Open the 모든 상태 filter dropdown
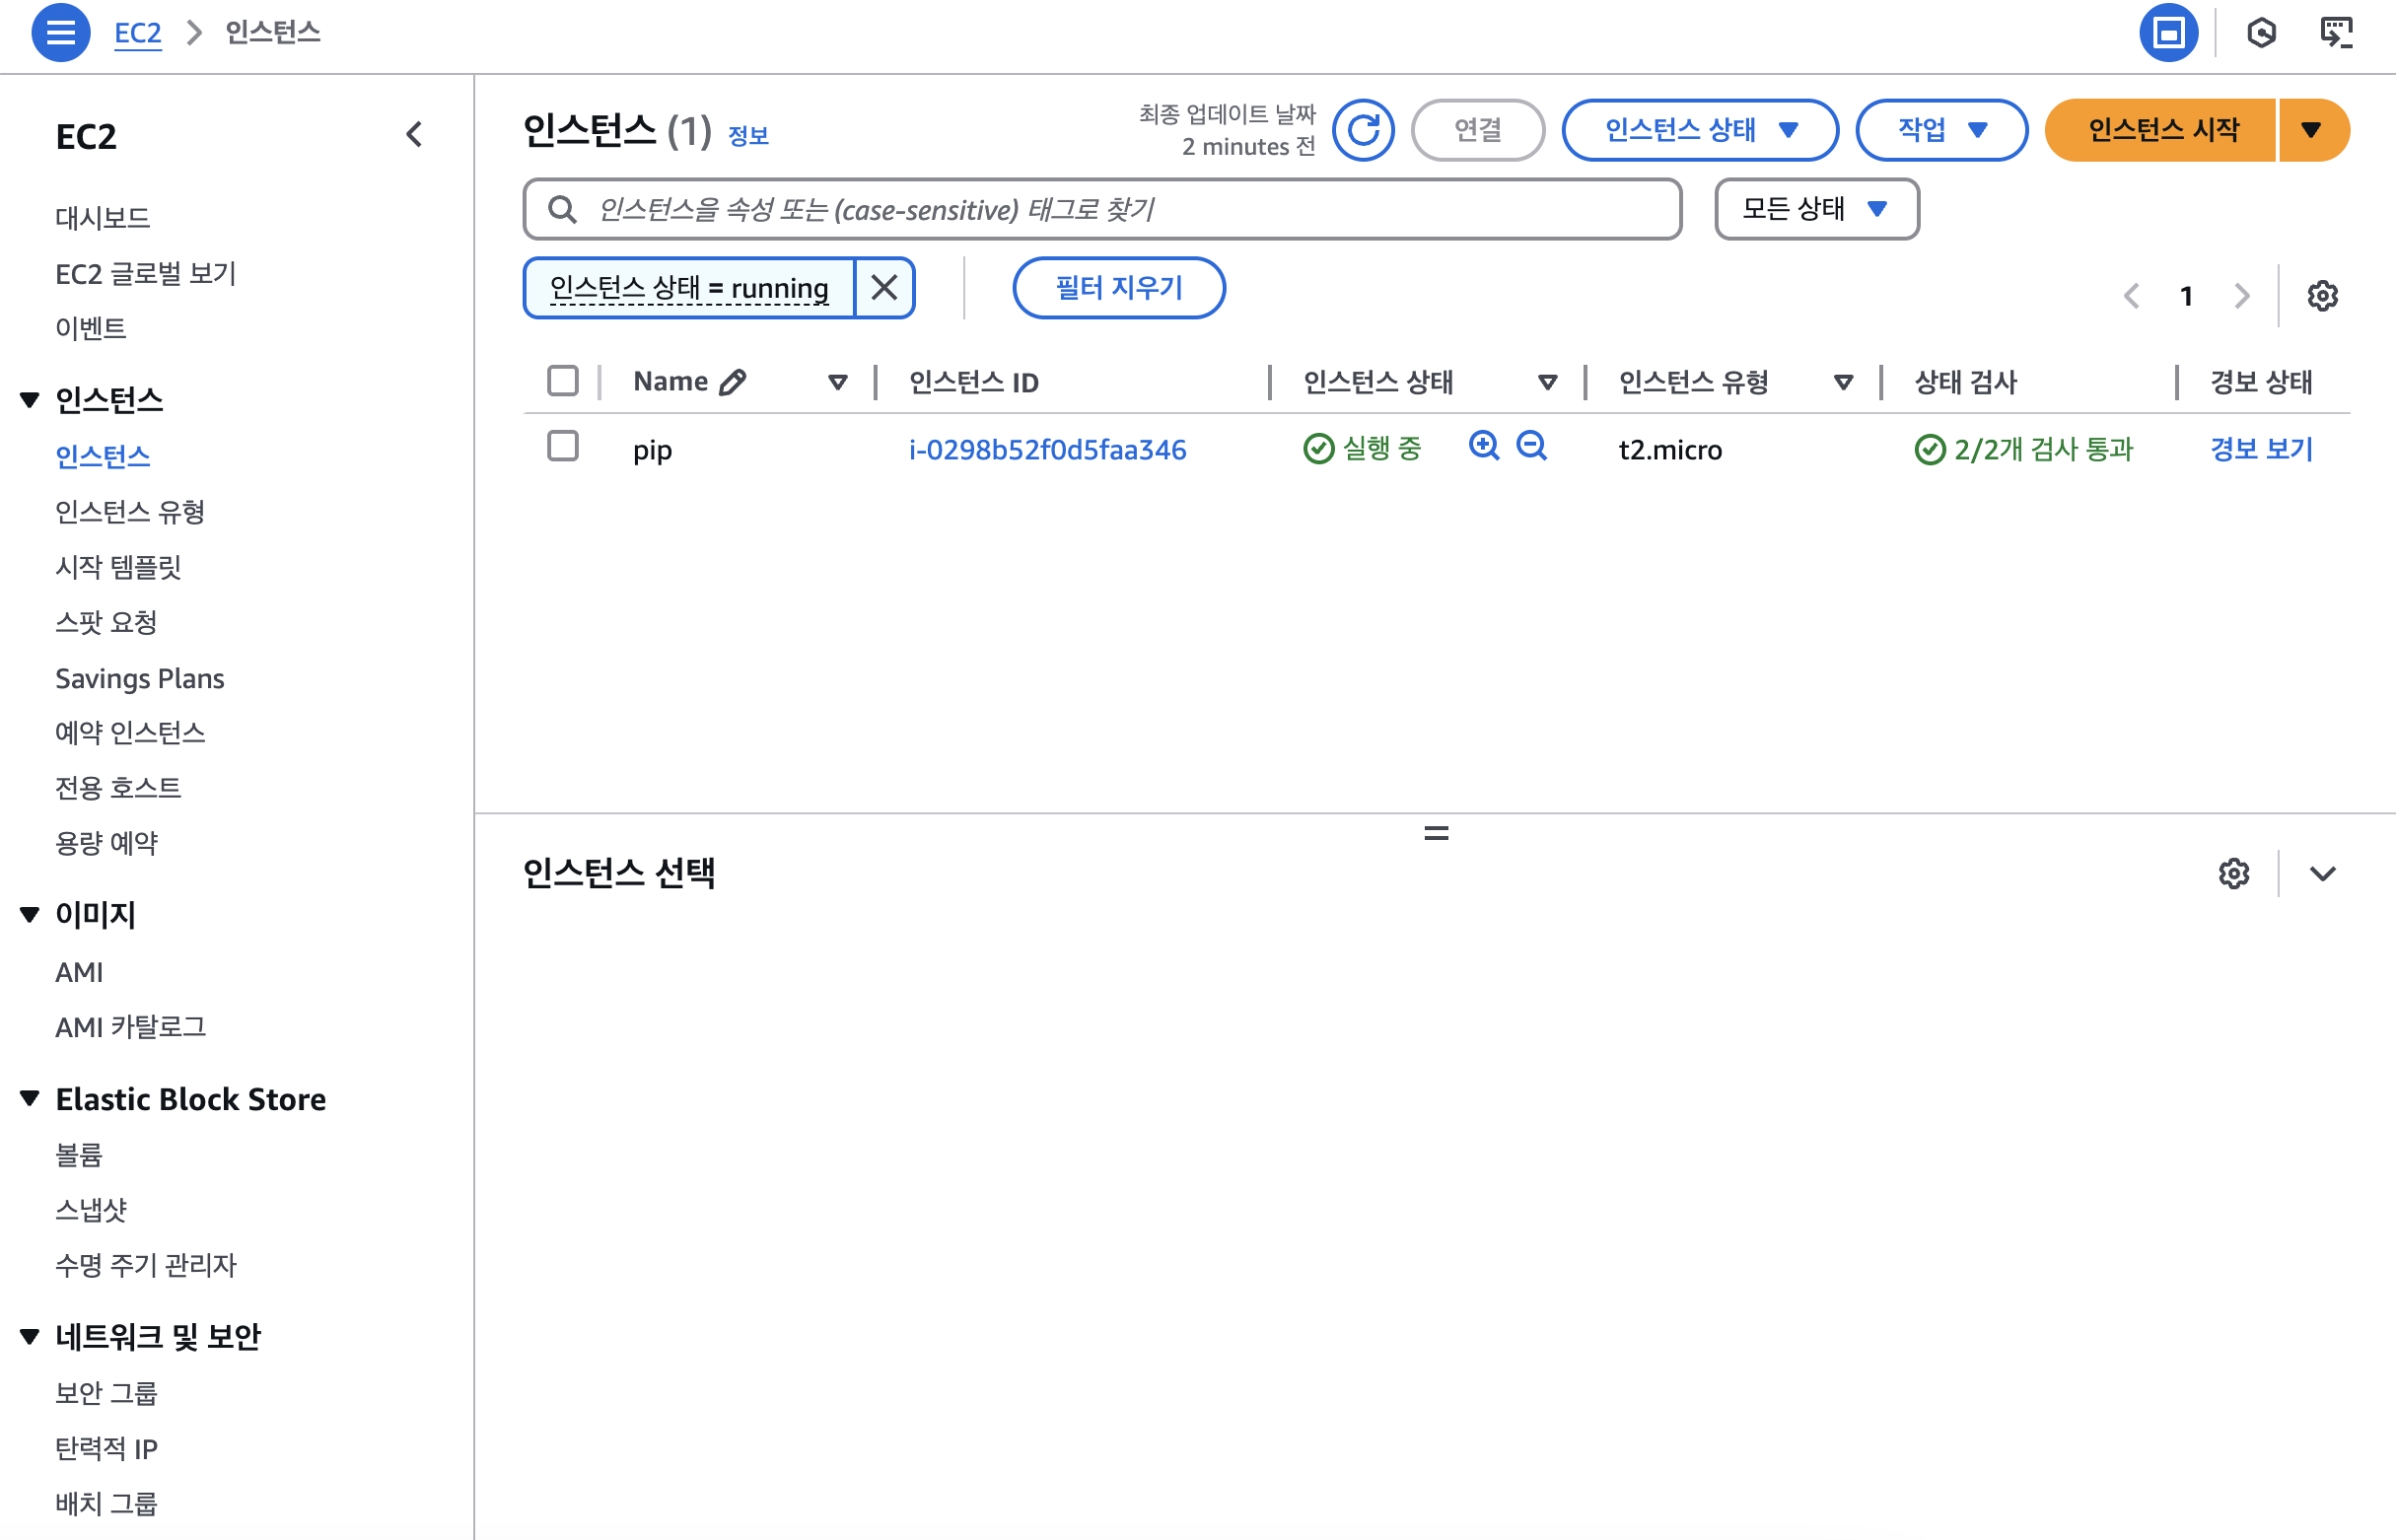The width and height of the screenshot is (2396, 1540). click(1816, 209)
